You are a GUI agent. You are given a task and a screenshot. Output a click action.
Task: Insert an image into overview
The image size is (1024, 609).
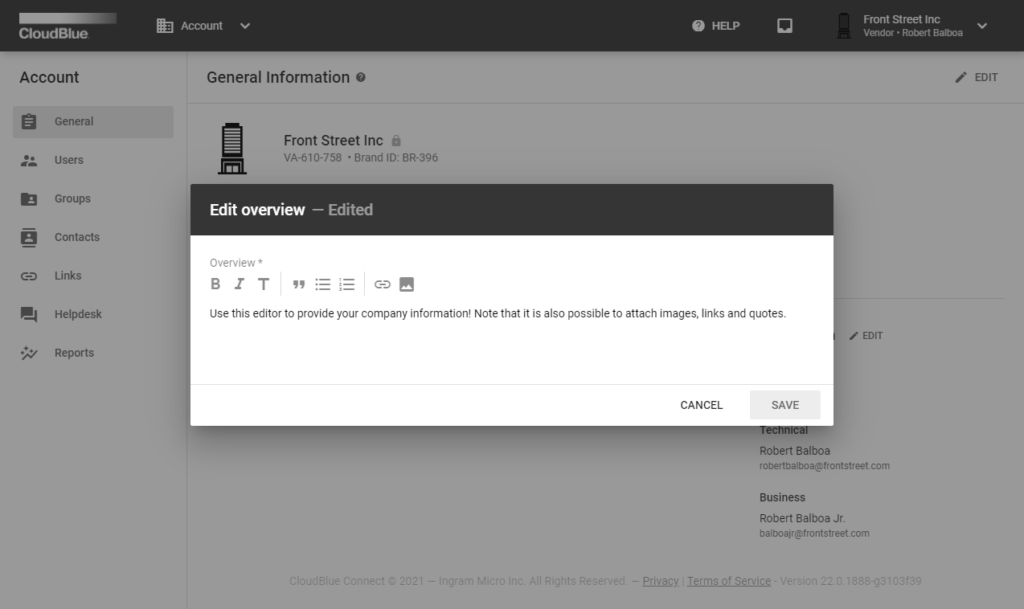(406, 284)
